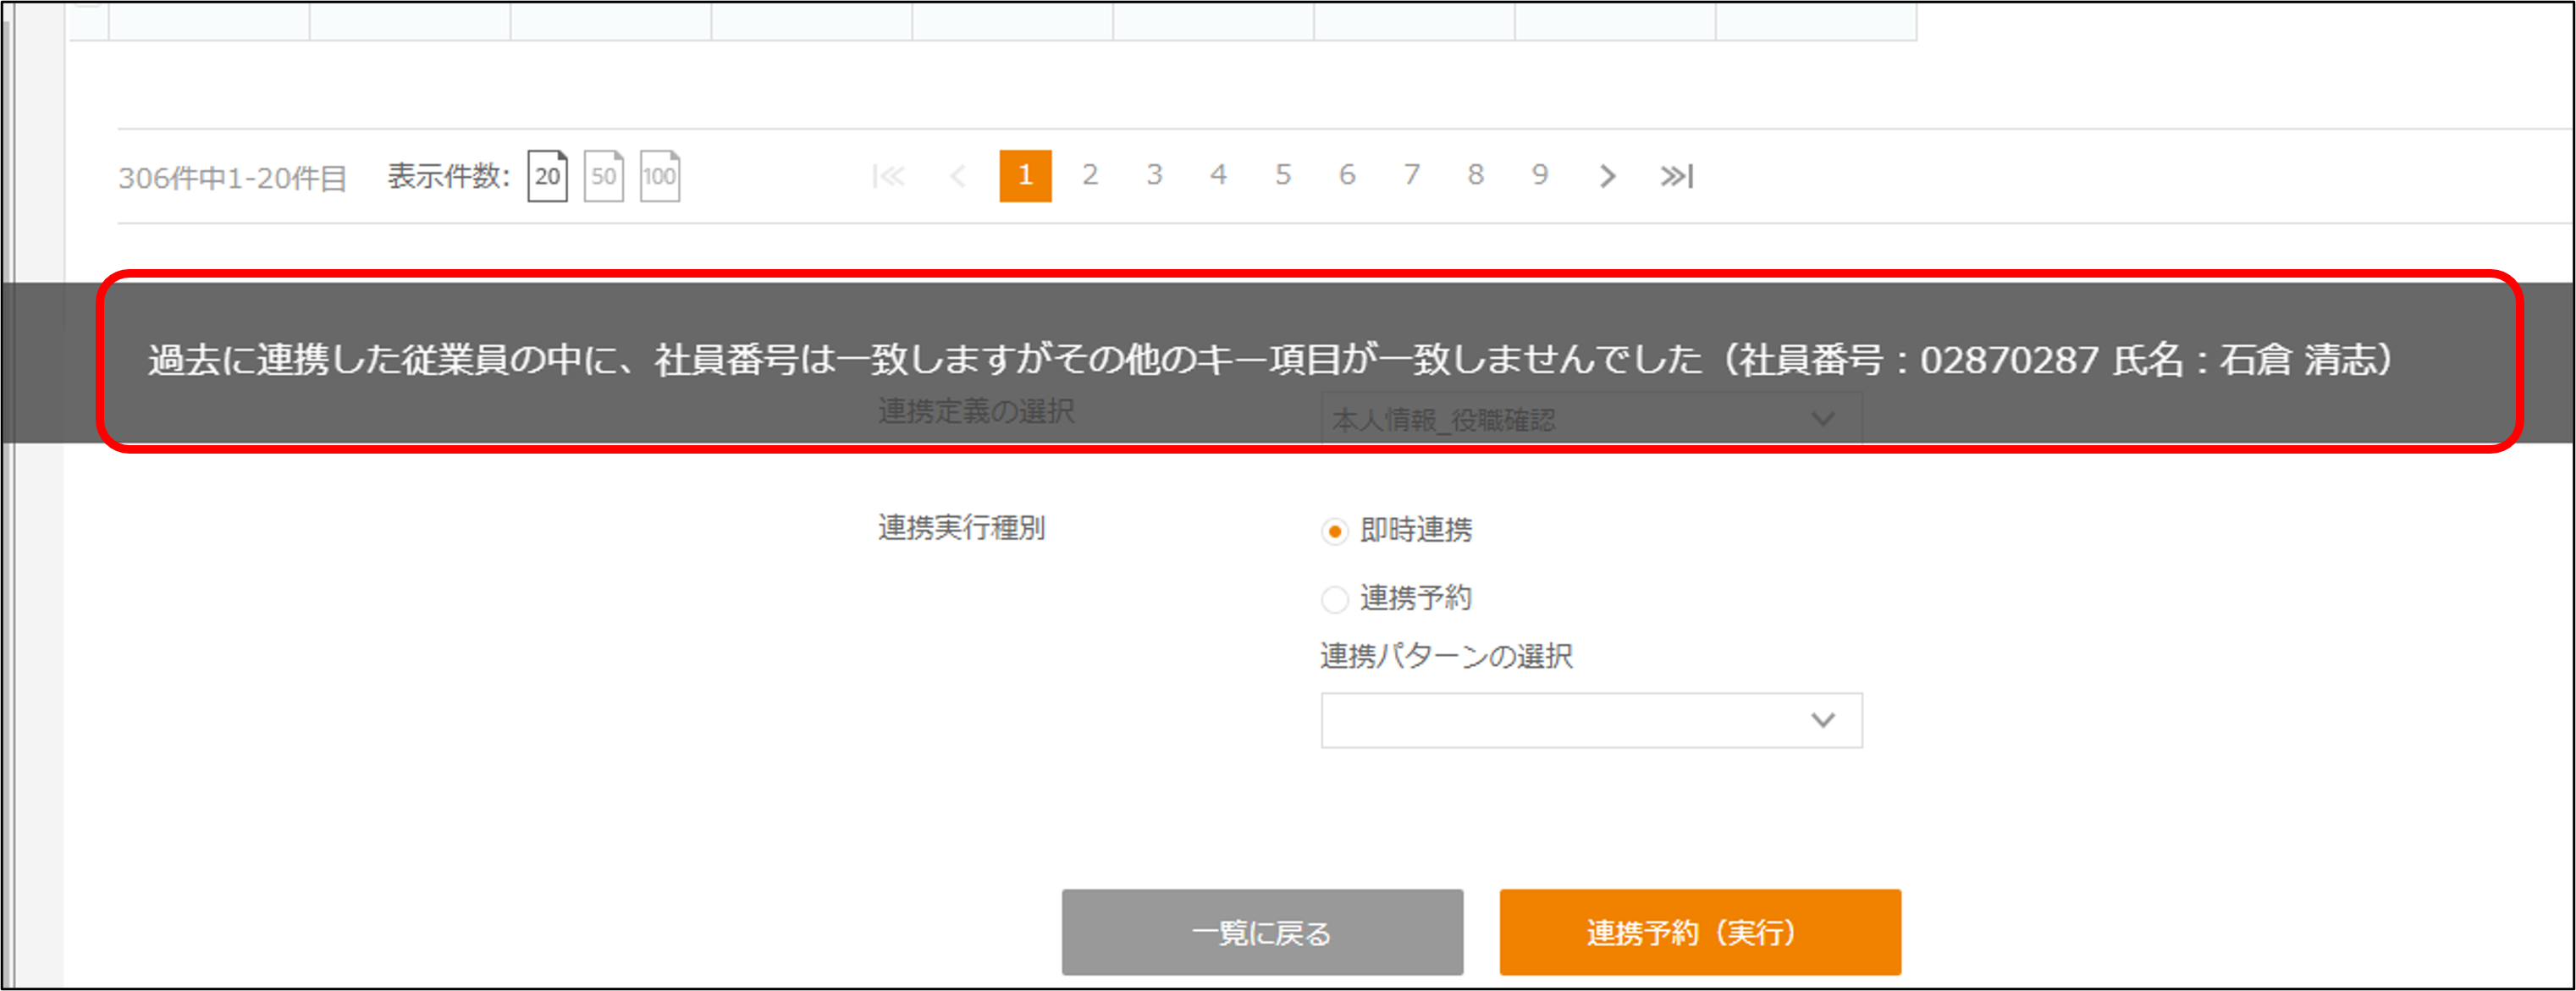Viewport: 2576px width, 991px height.
Task: Open the 本人情報_役職確認 definition dropdown
Action: tap(1591, 419)
